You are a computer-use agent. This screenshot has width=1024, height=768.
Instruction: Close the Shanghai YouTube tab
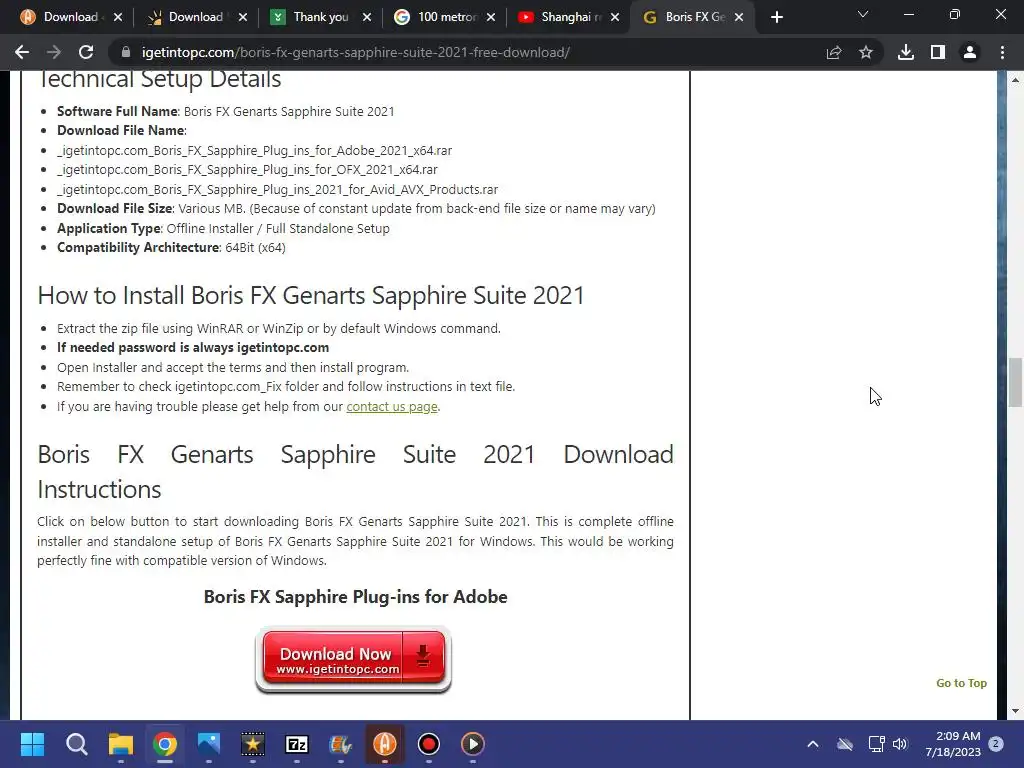(615, 17)
